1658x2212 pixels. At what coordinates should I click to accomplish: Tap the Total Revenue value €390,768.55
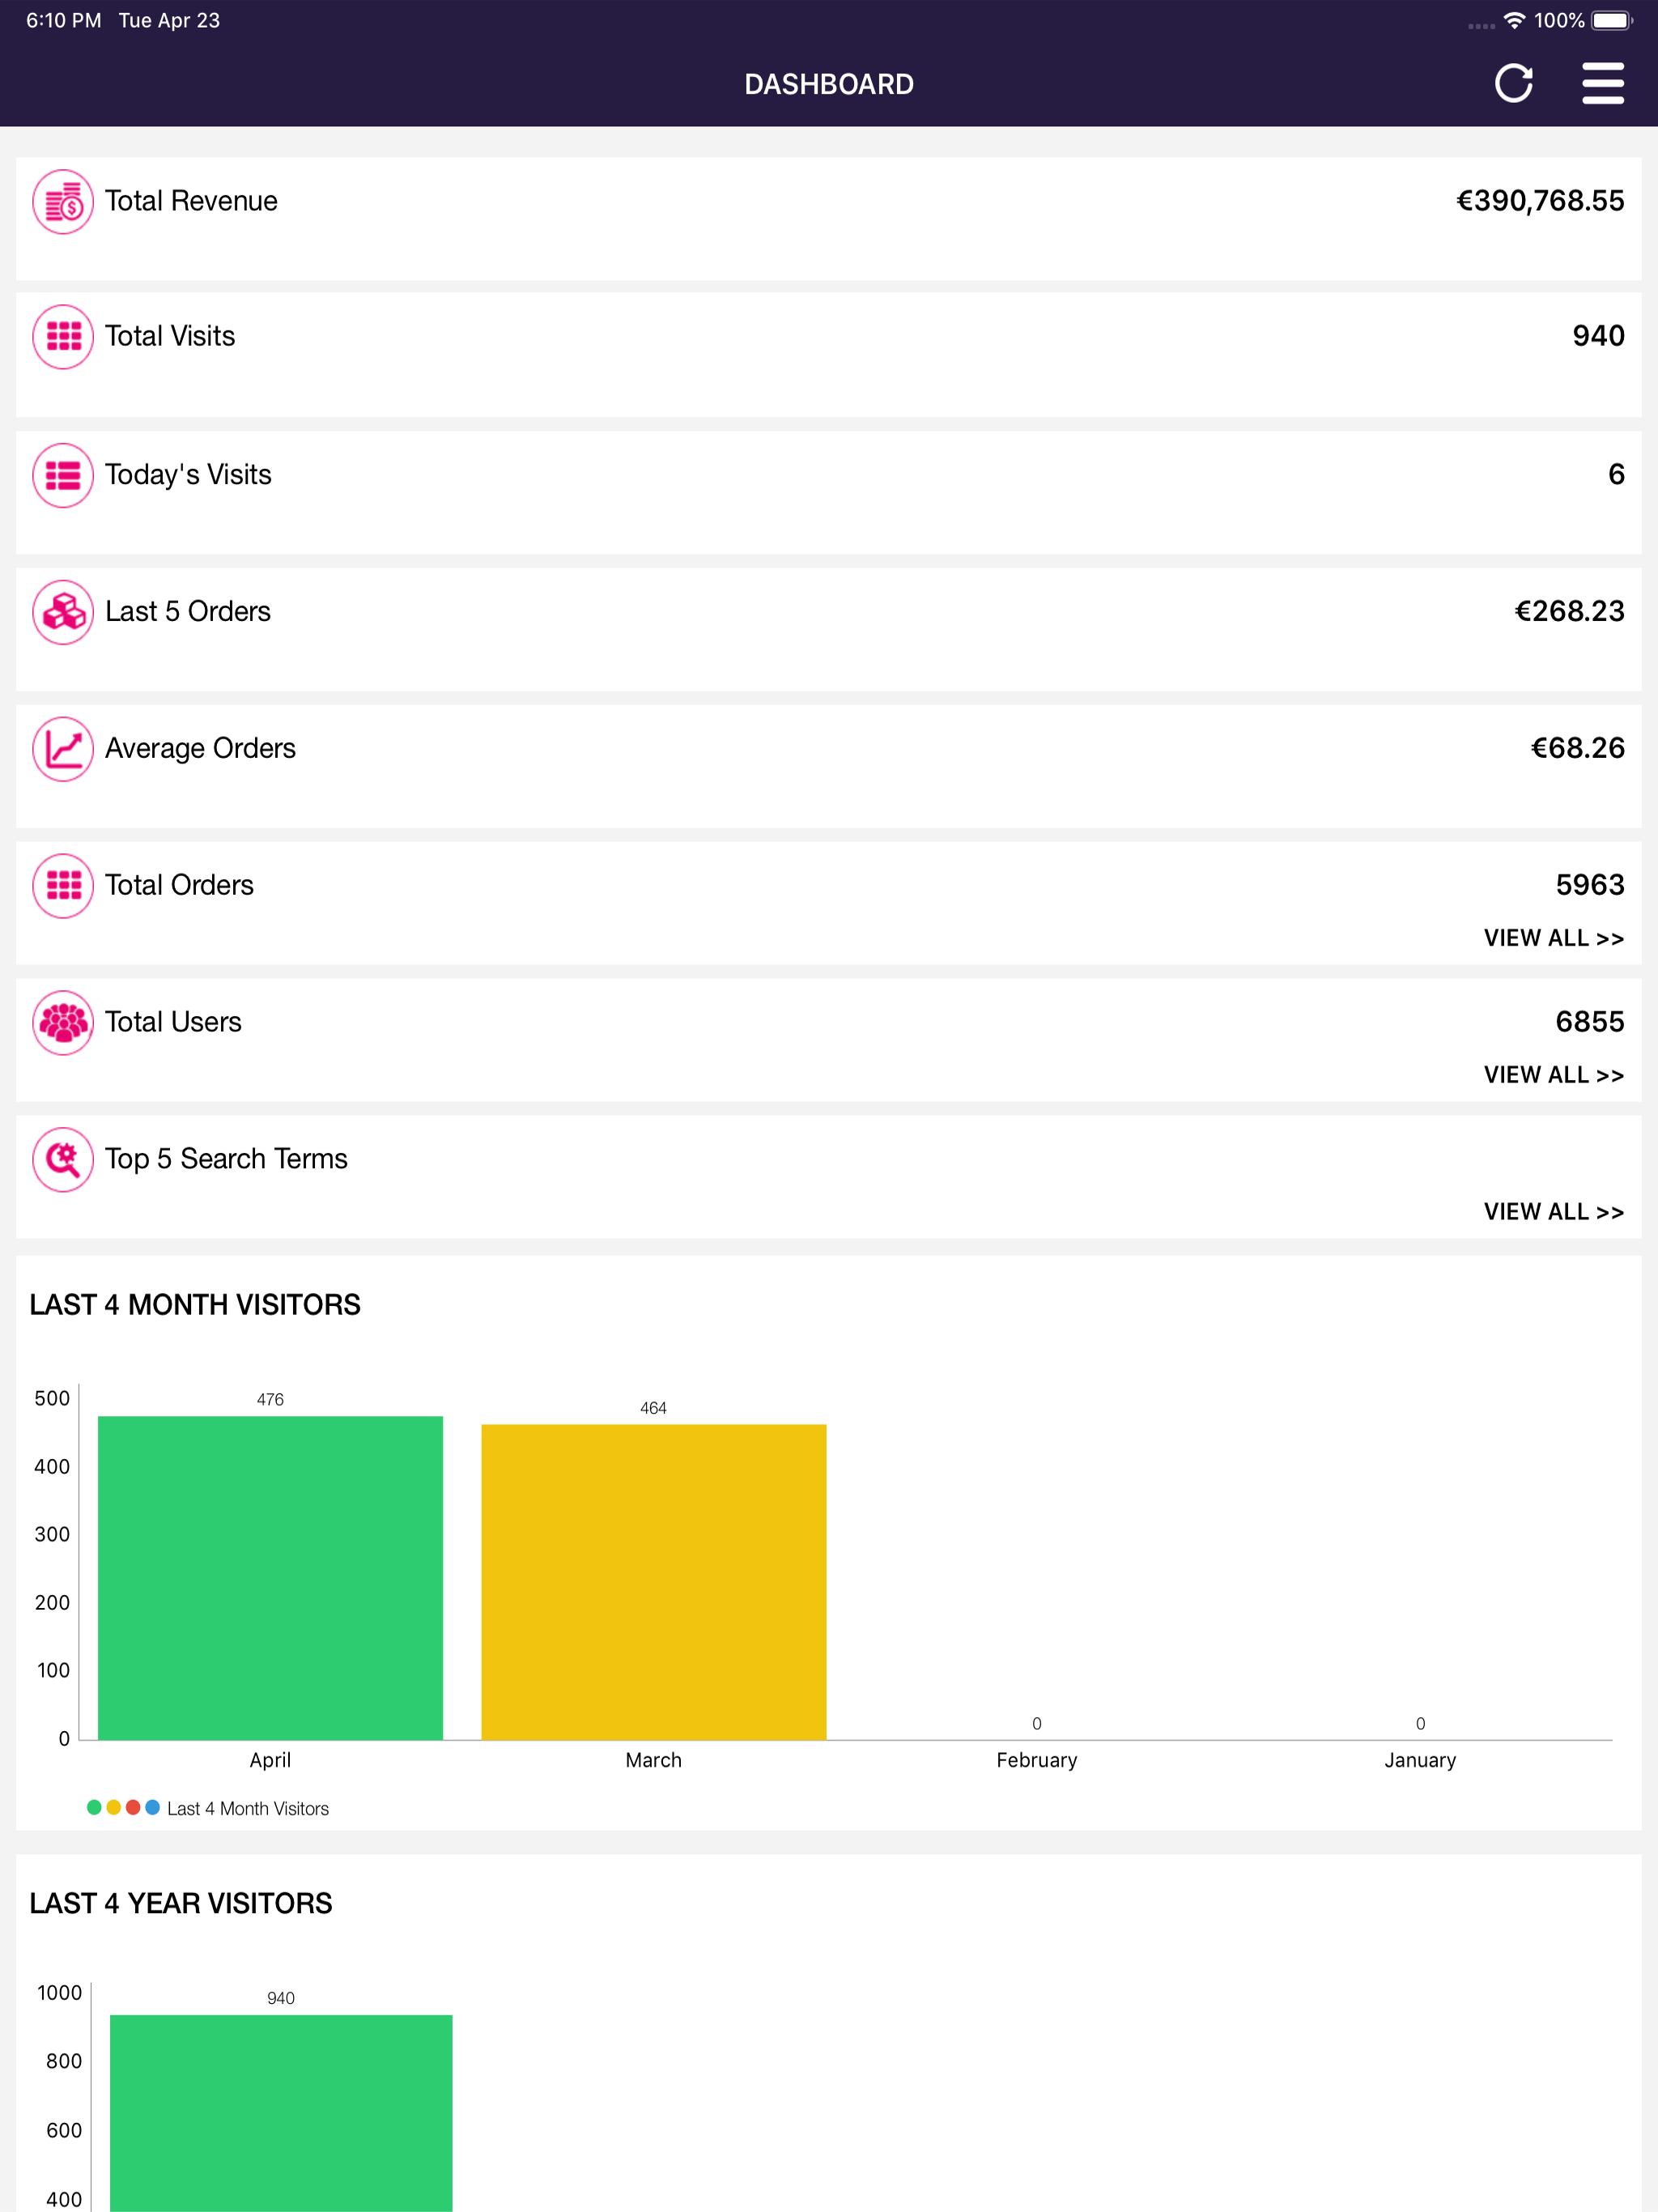pos(1540,201)
